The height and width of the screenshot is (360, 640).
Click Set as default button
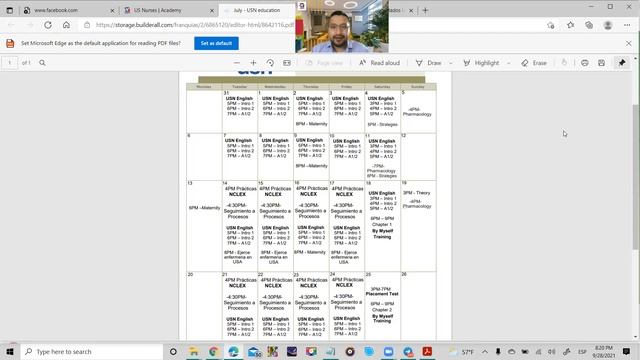pos(216,43)
